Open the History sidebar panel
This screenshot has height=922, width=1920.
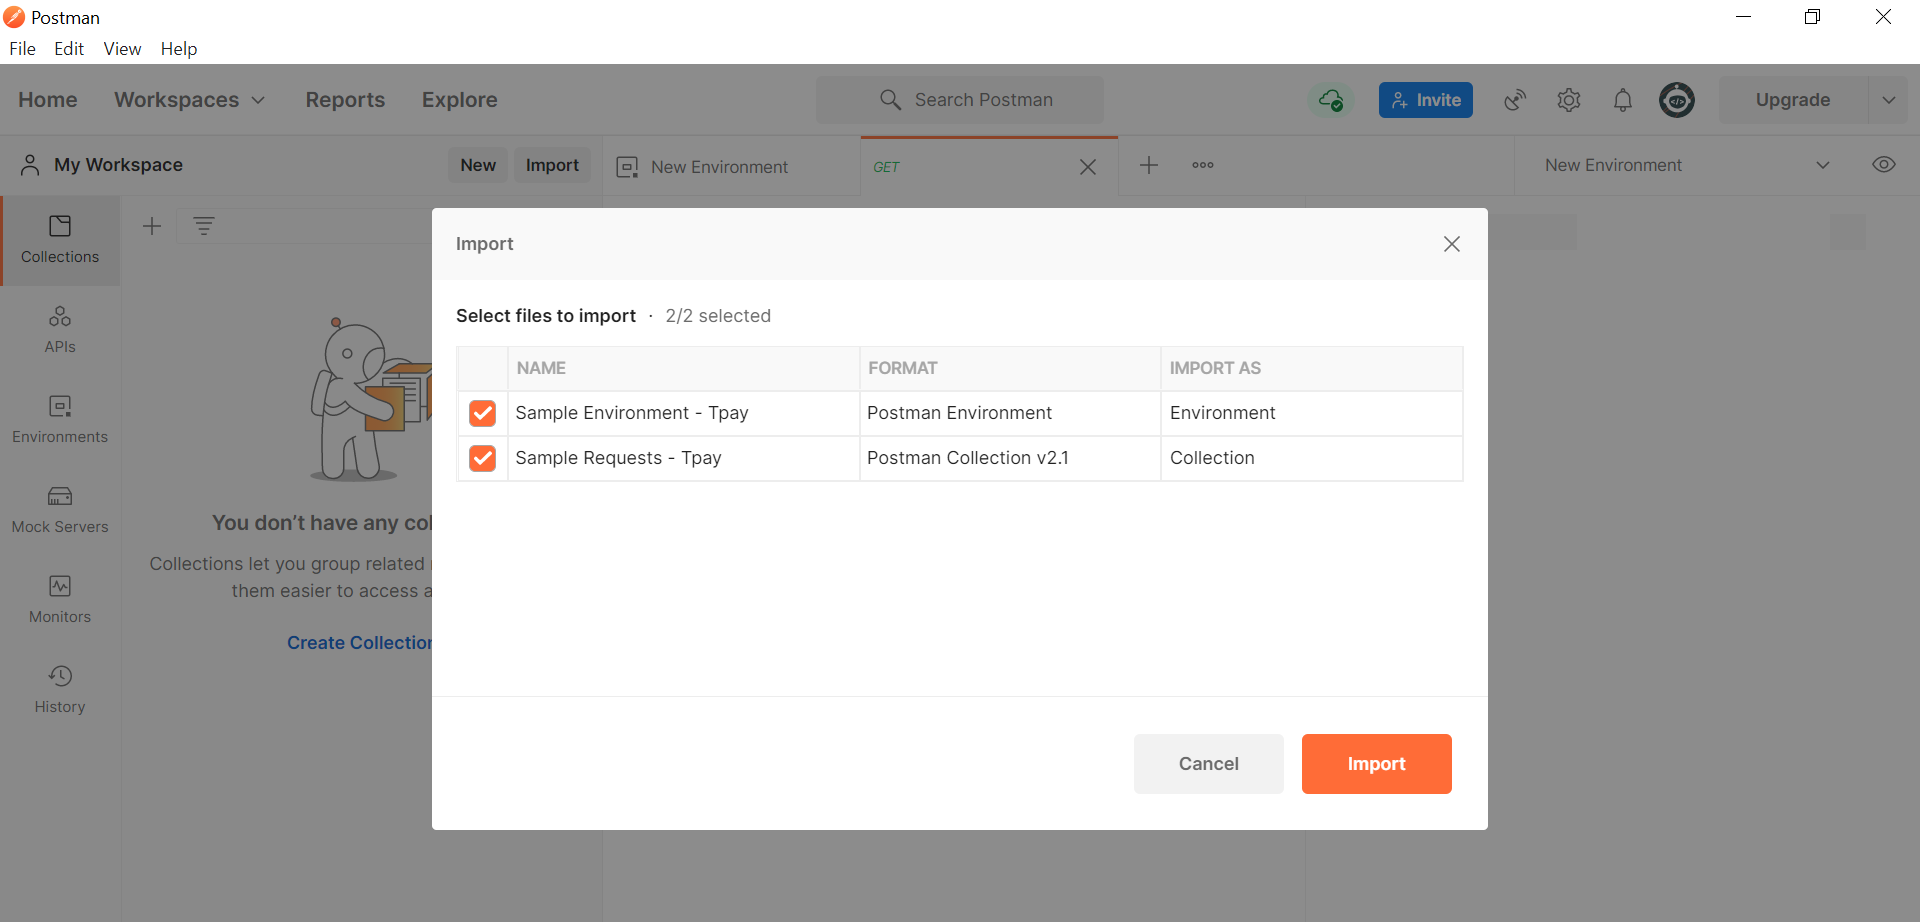tap(60, 690)
